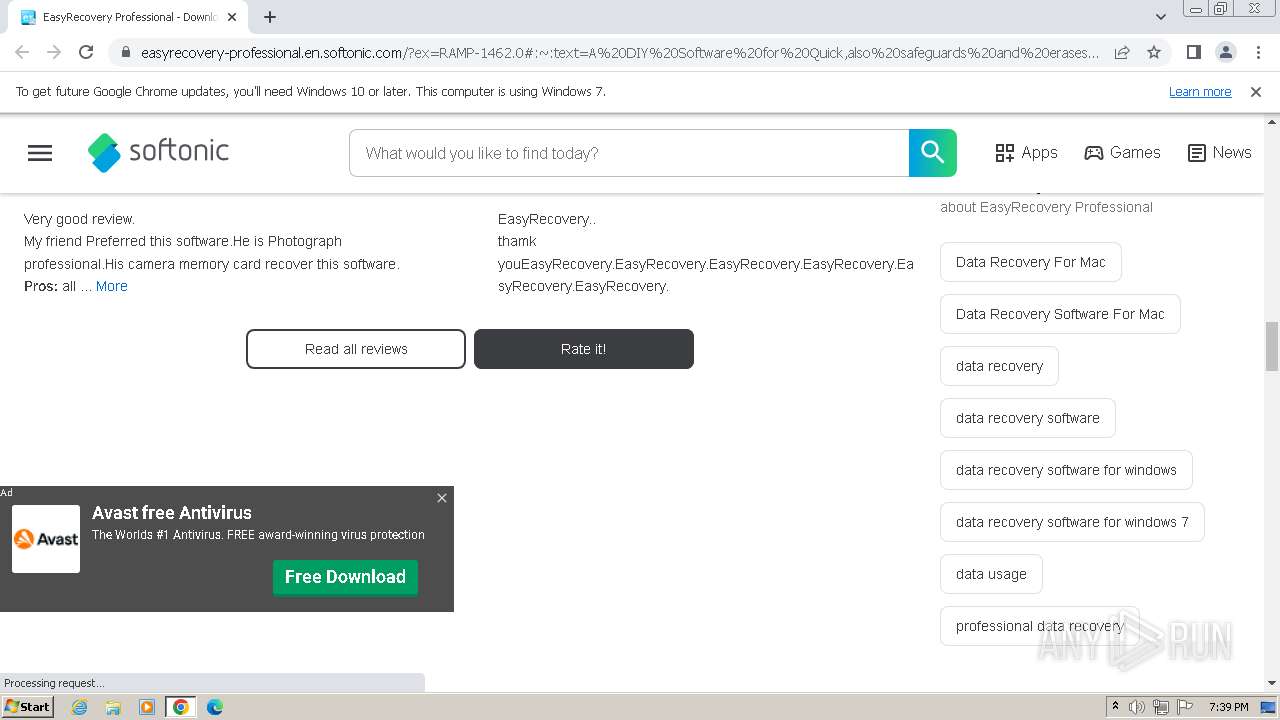Go forward in browser history
The image size is (1280, 720).
coord(54,52)
